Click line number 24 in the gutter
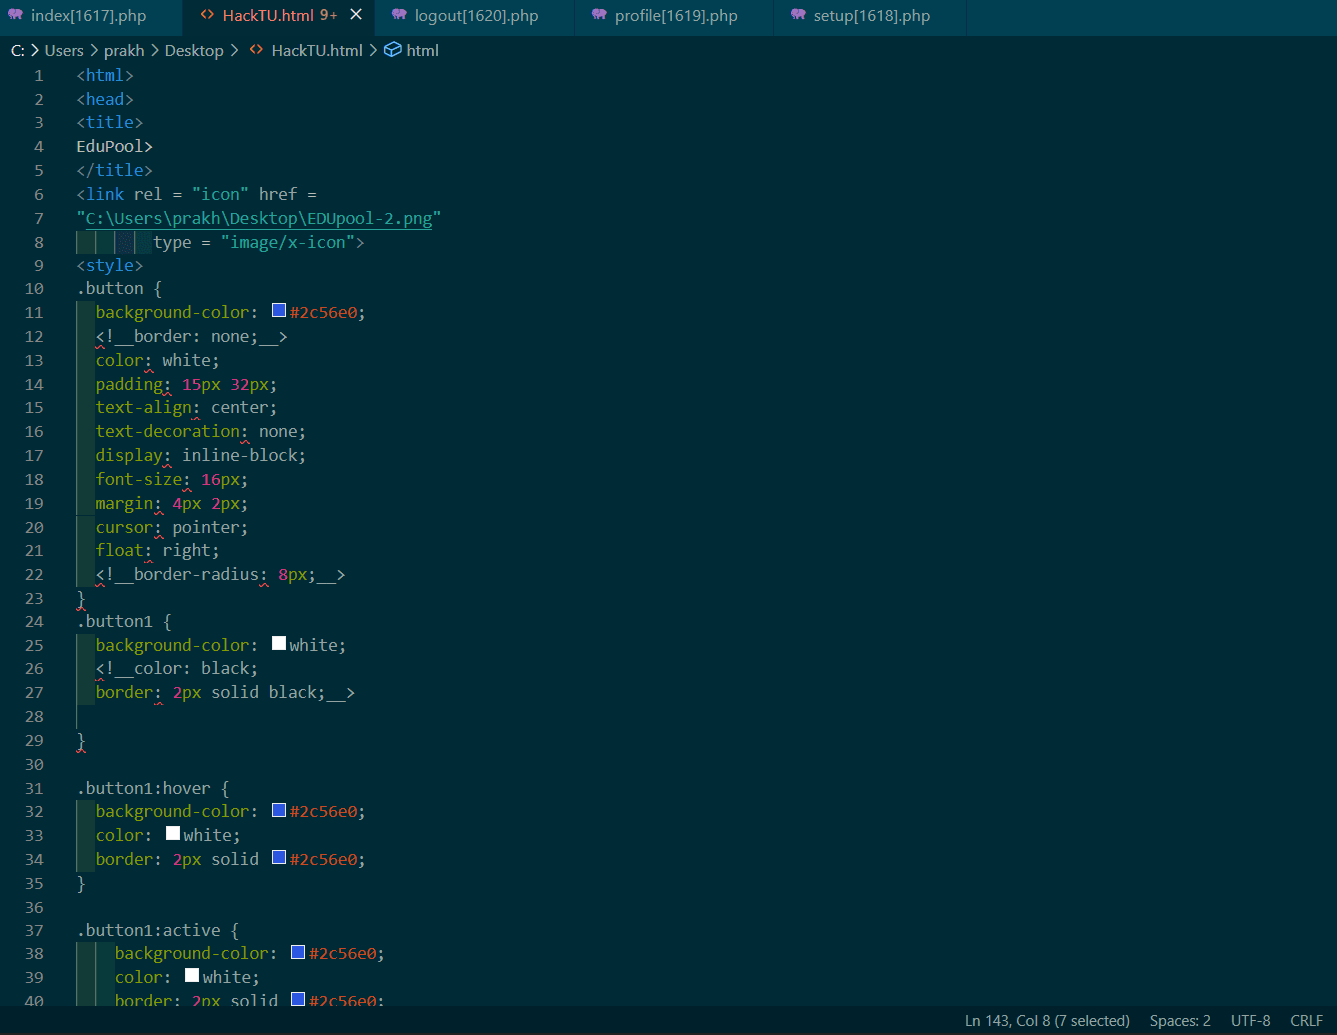The height and width of the screenshot is (1035, 1337). [x=34, y=621]
